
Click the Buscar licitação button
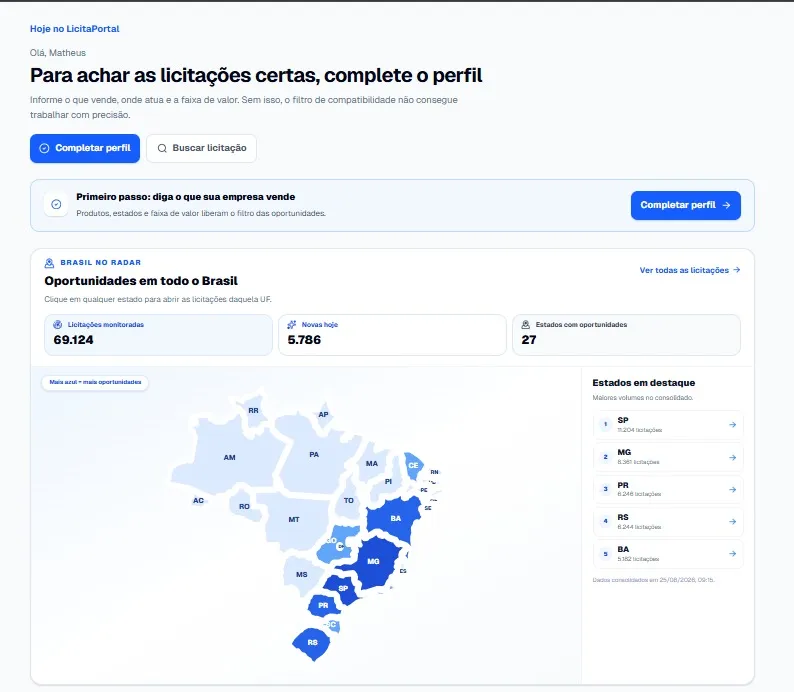pos(202,148)
